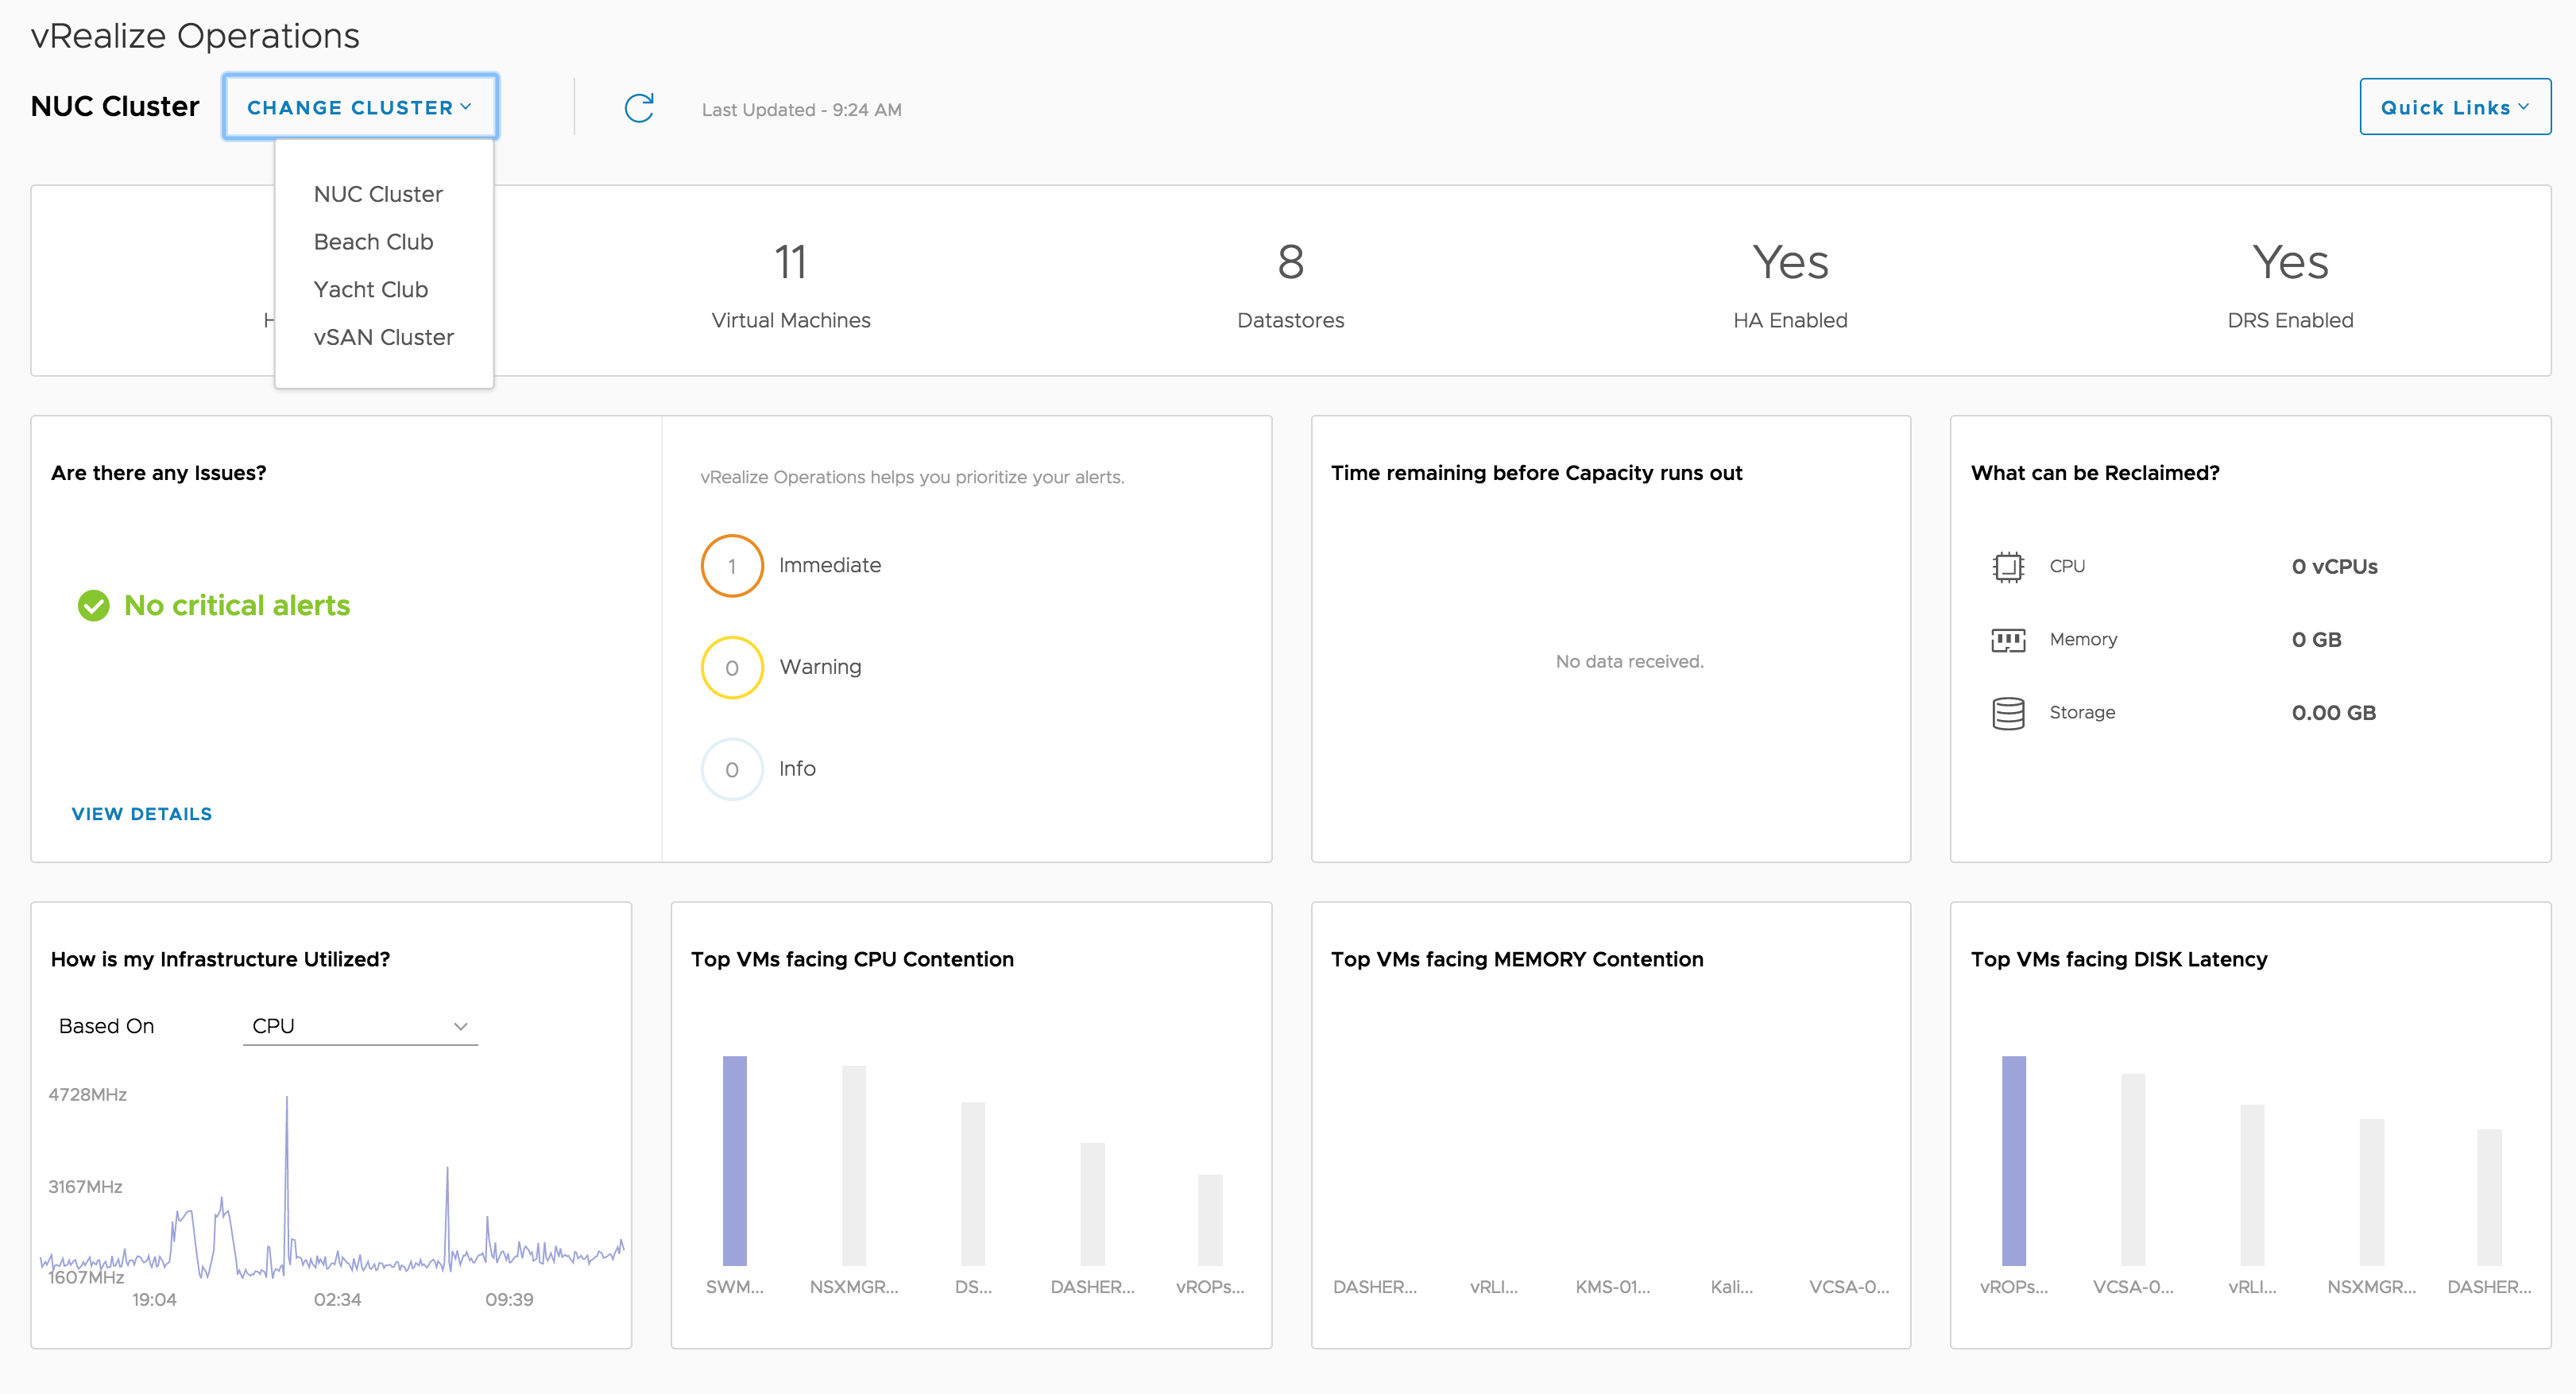
Task: Click the HA Enabled Yes value
Action: (x=1790, y=262)
